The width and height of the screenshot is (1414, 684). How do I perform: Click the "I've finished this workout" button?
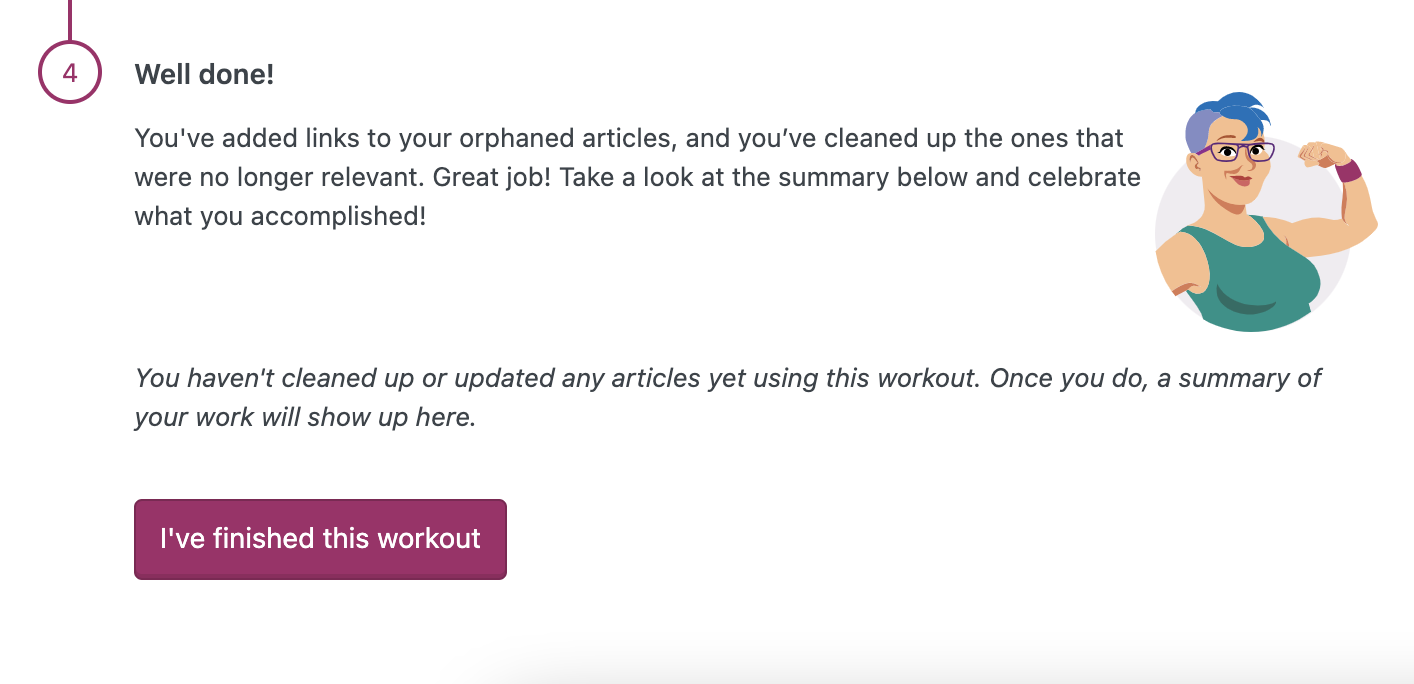click(320, 539)
